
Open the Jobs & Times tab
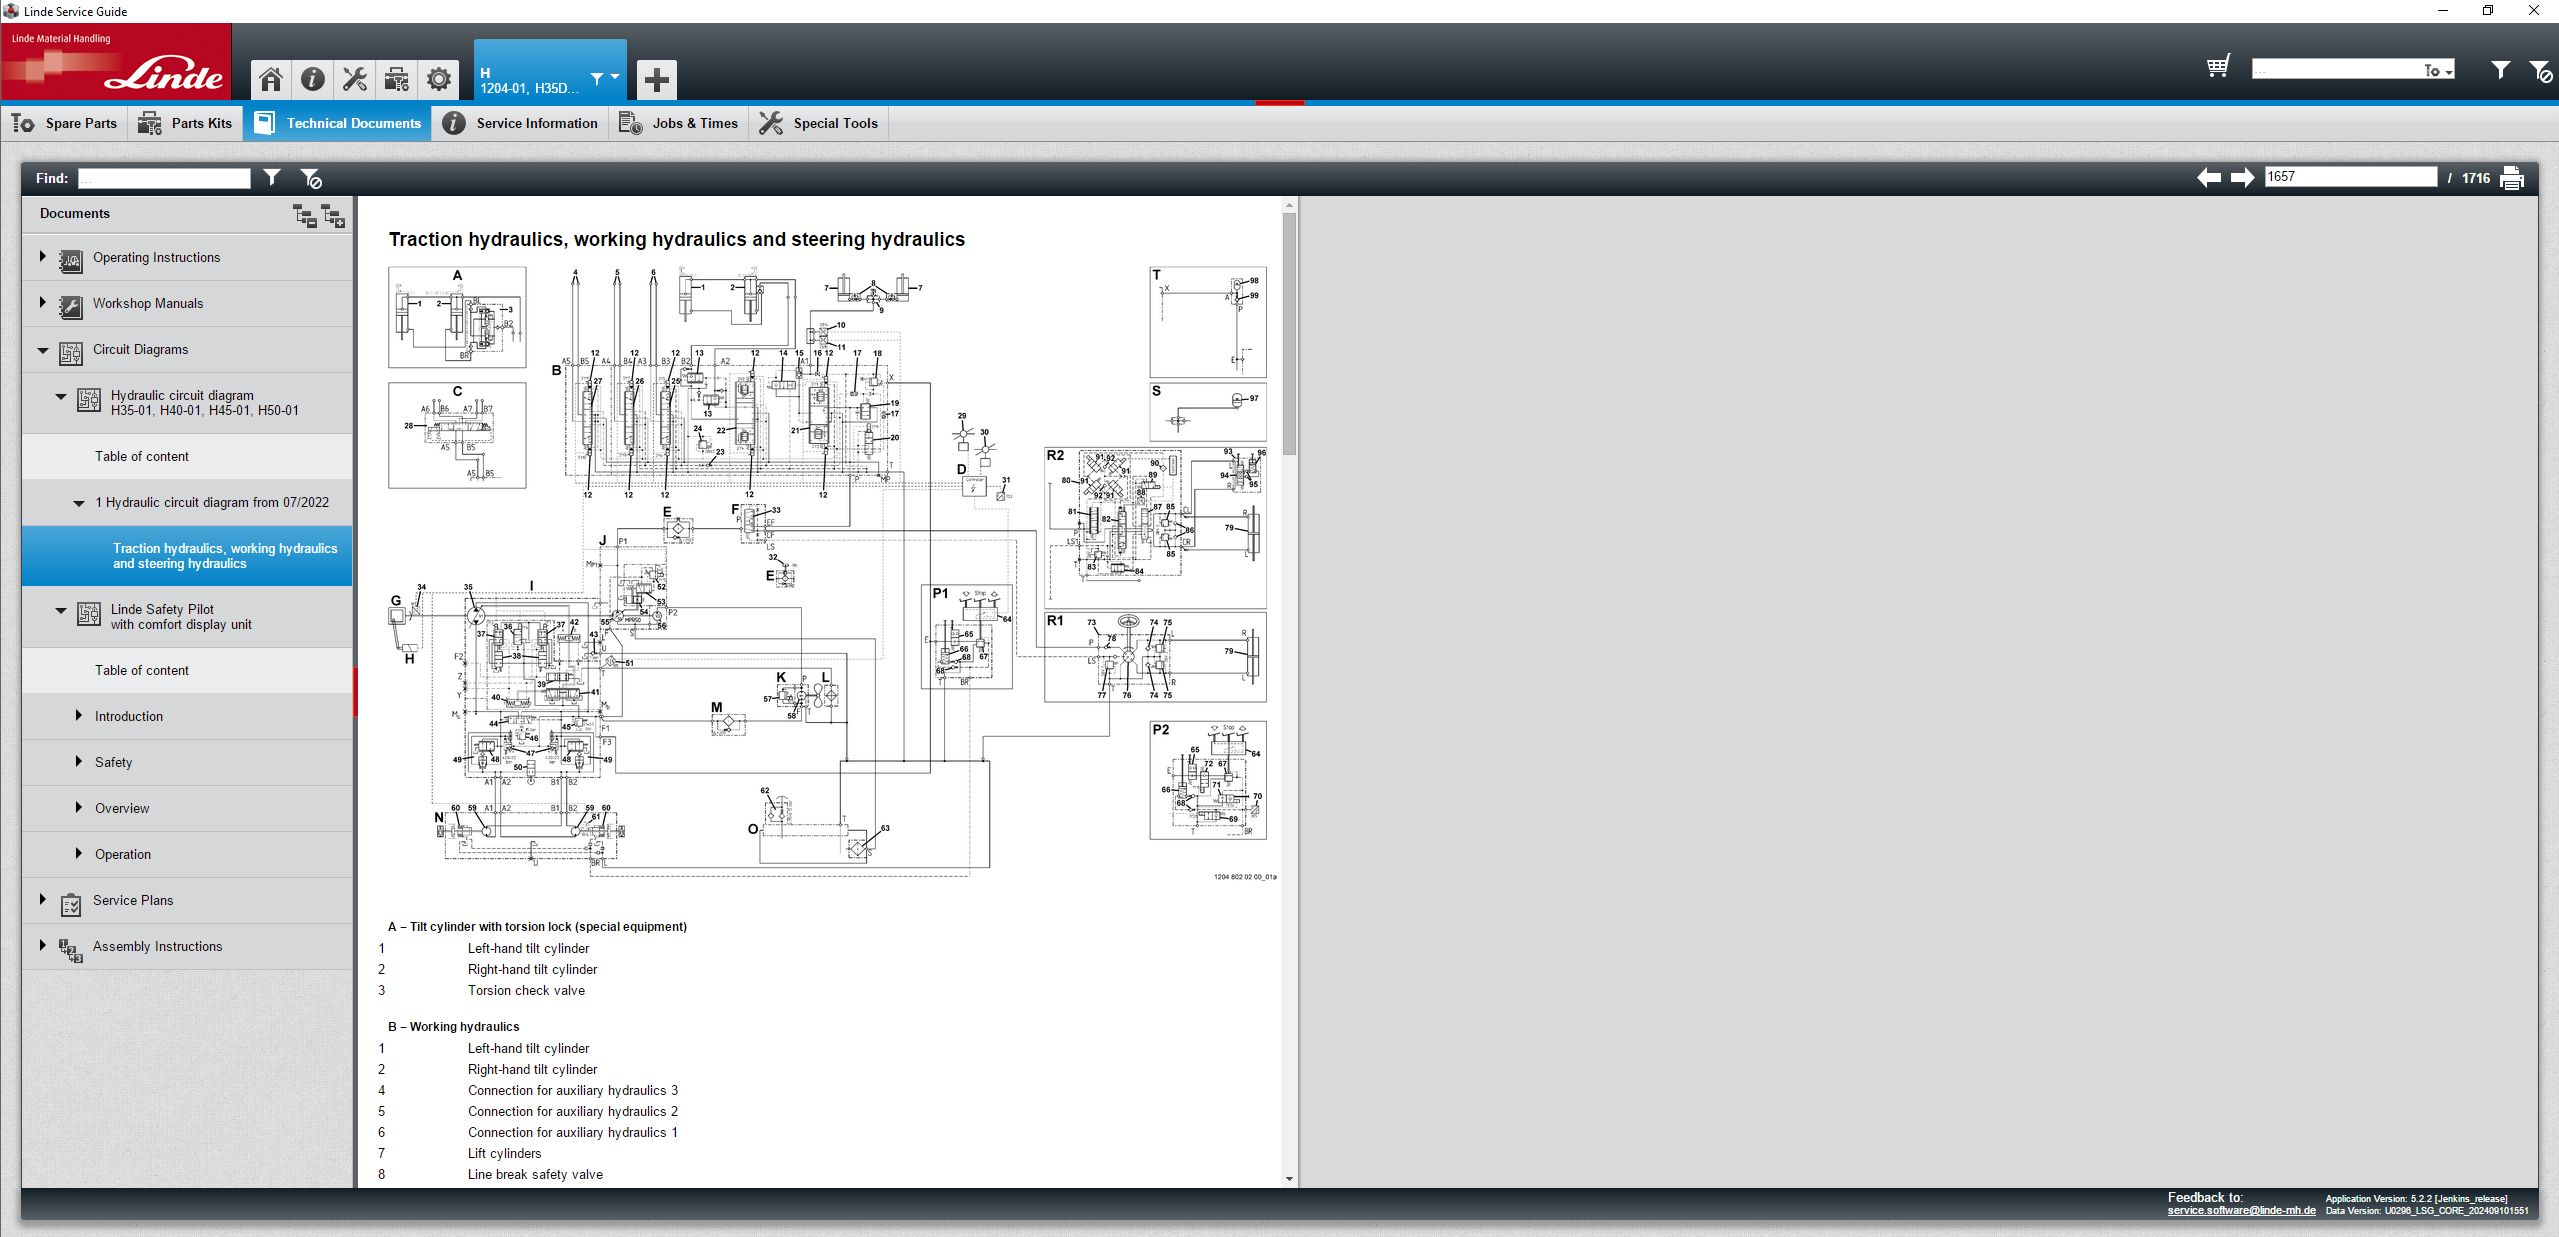(679, 122)
